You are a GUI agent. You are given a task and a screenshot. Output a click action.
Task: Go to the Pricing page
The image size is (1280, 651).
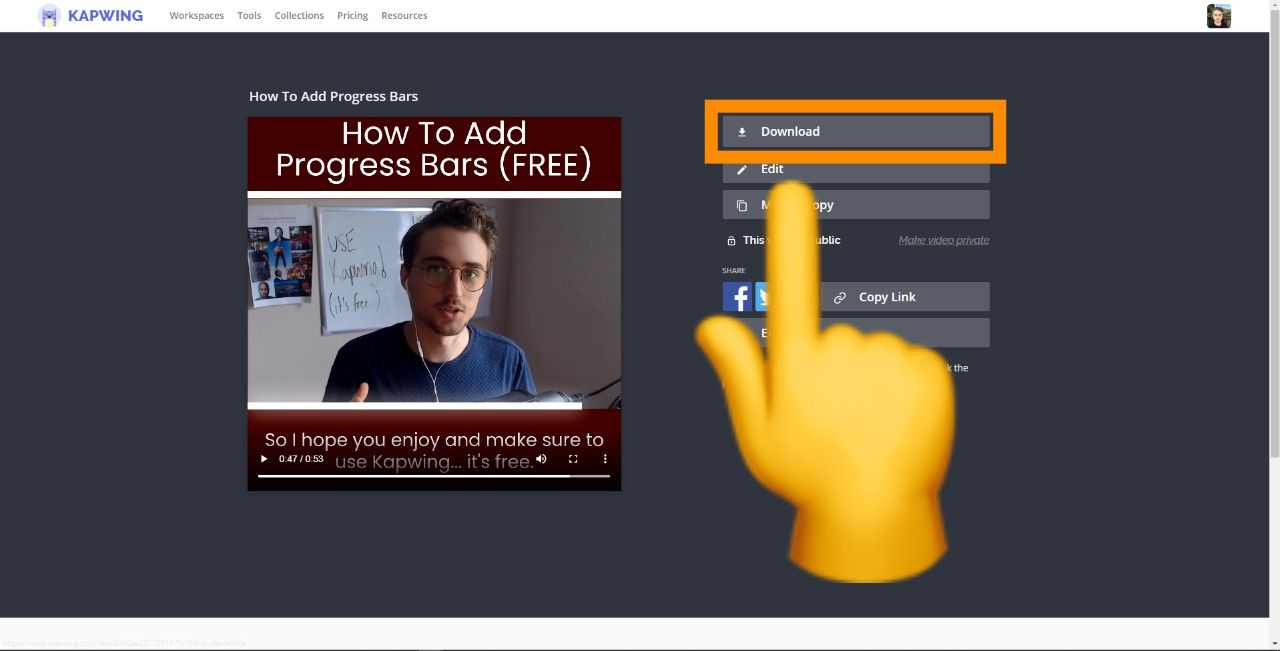click(352, 16)
